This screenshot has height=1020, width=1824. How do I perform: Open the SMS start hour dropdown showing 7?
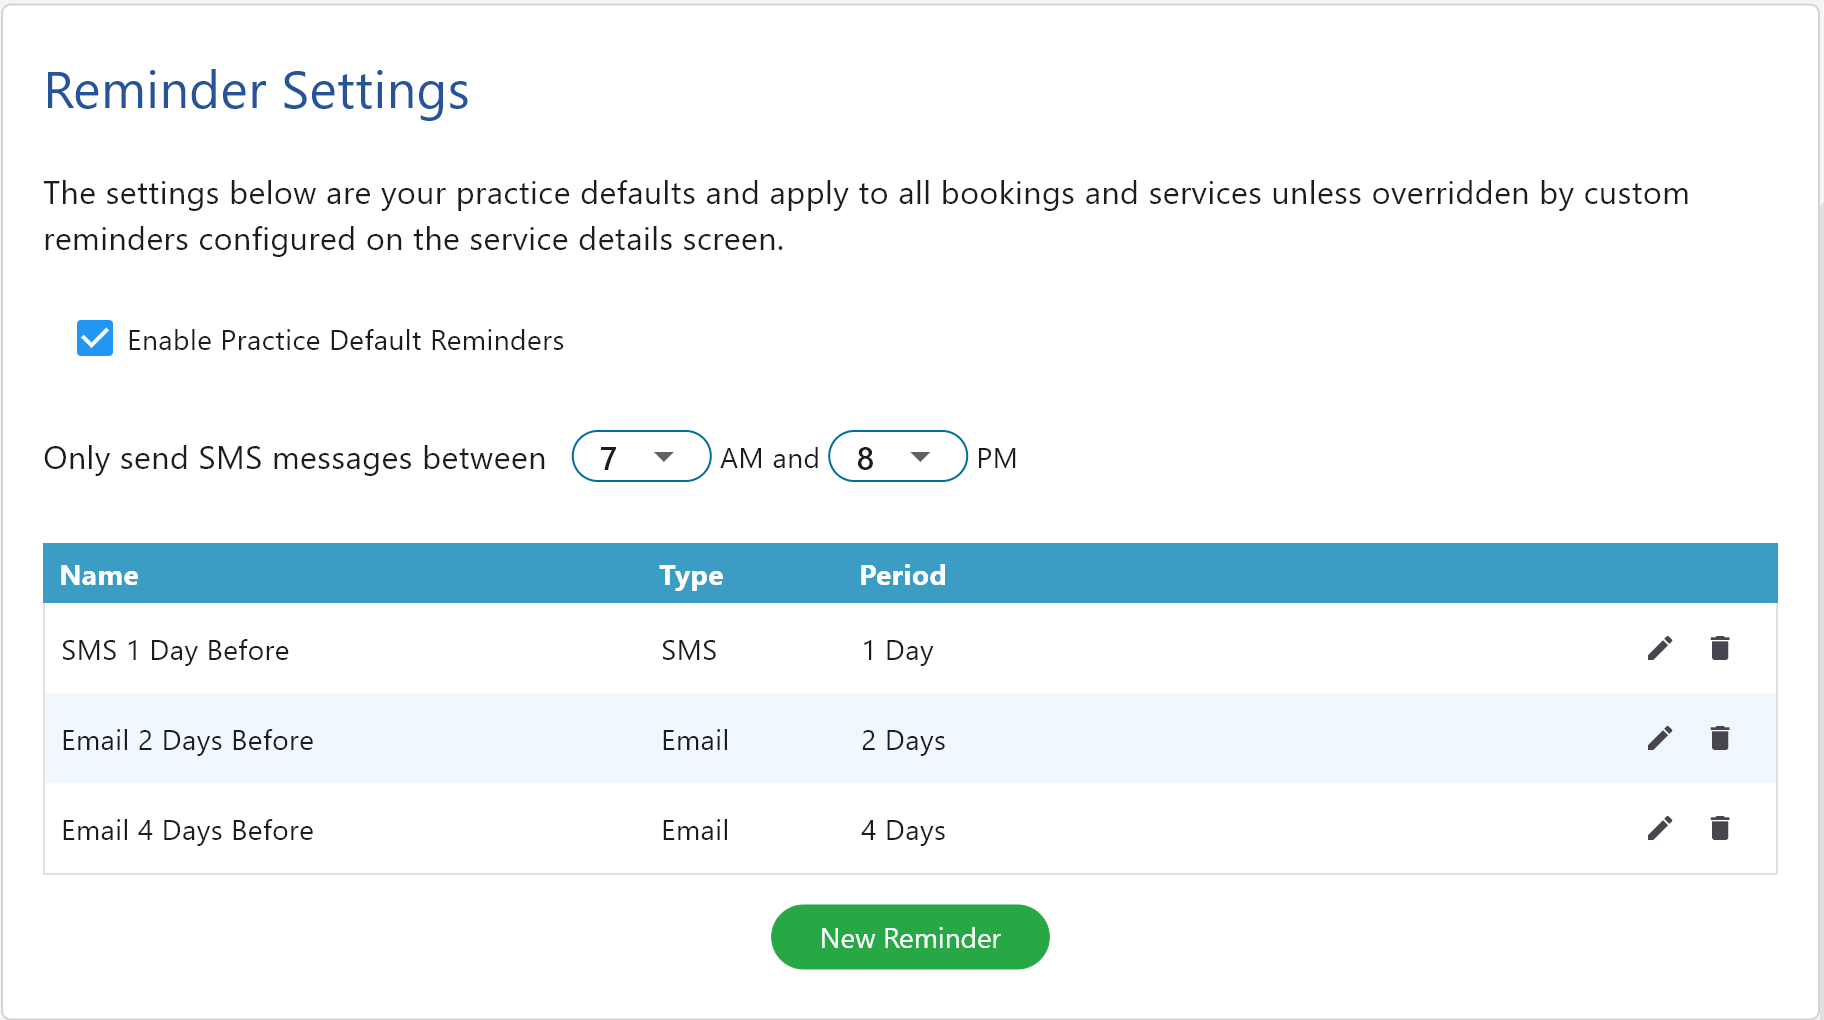click(x=641, y=457)
